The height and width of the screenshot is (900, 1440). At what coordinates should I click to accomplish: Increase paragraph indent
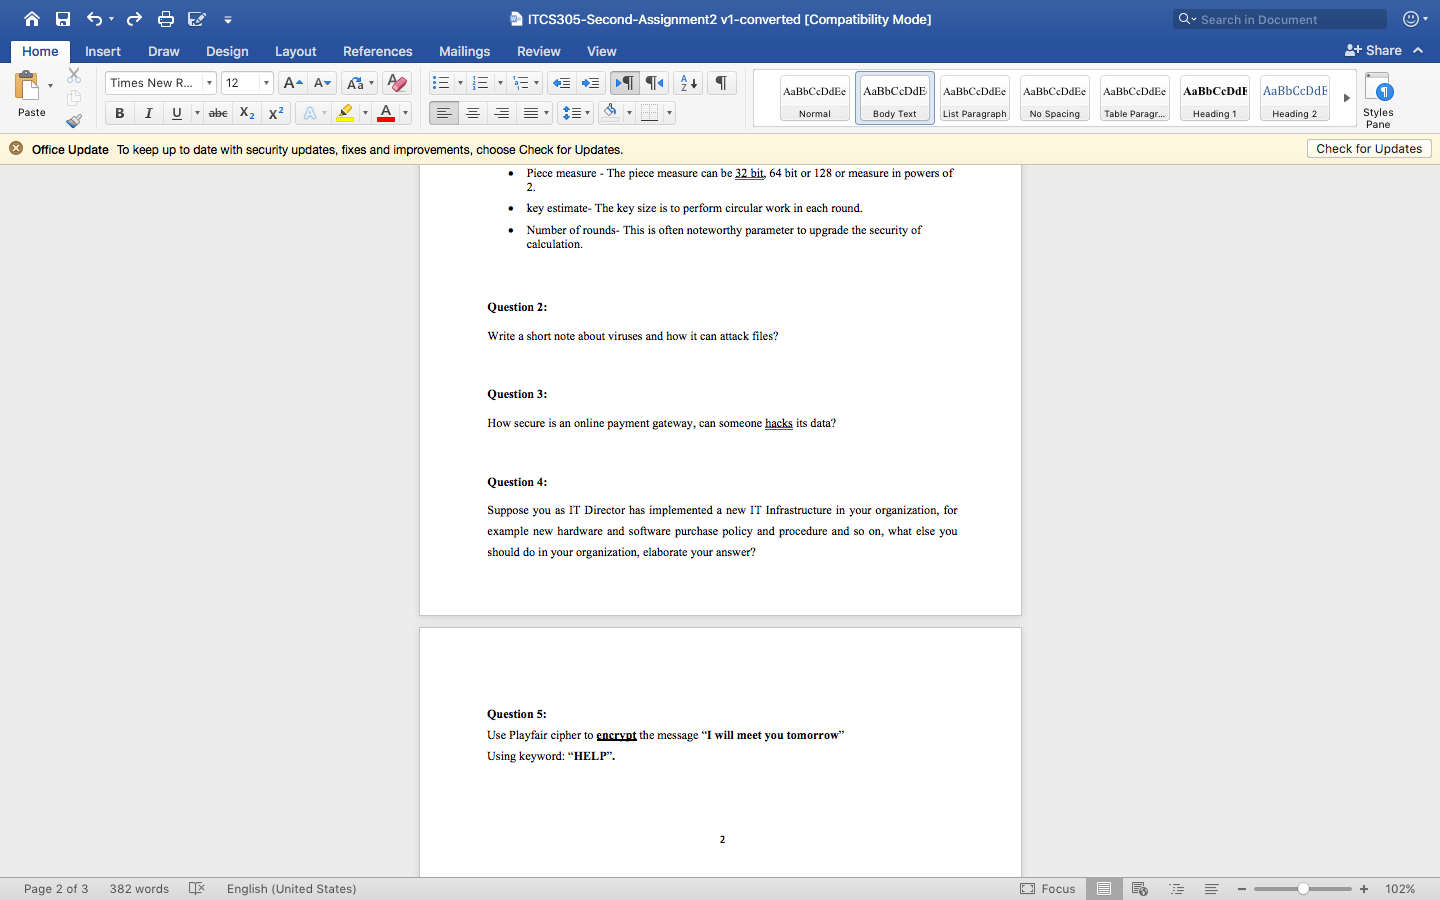point(591,83)
